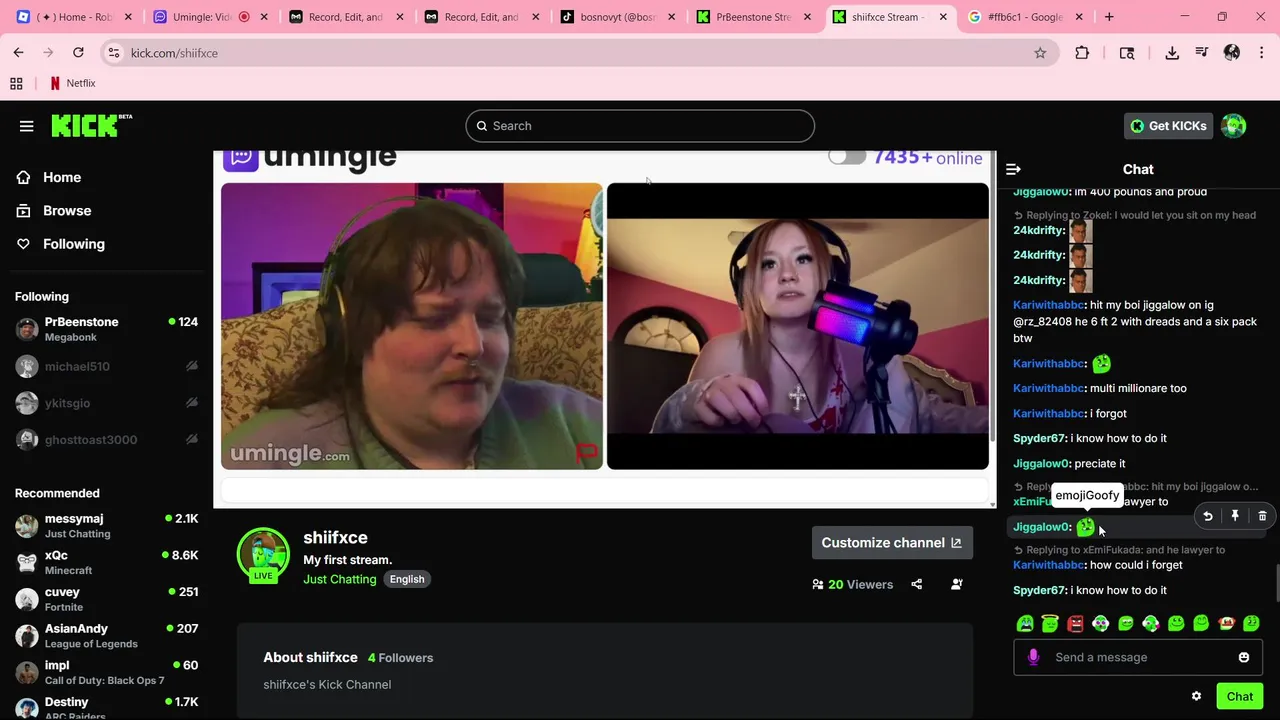Open cuvey in Recommended

[x=106, y=599]
